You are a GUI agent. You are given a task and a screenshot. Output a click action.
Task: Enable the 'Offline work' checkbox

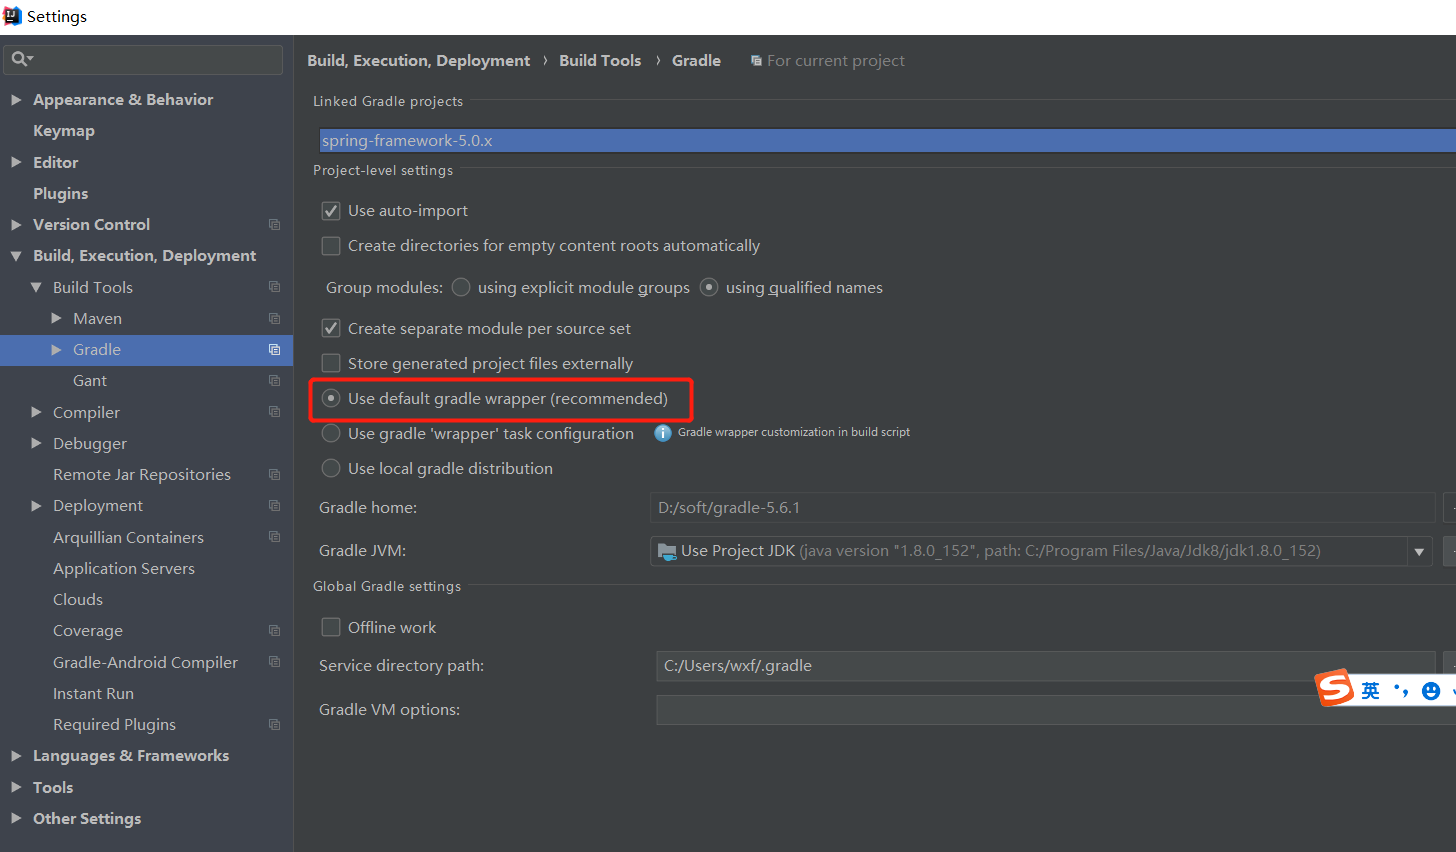pyautogui.click(x=331, y=628)
